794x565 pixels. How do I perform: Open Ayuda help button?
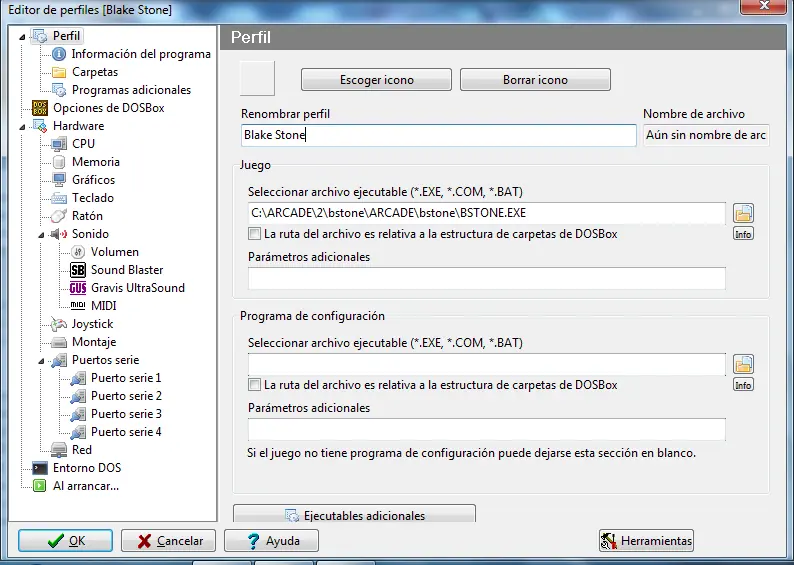(x=271, y=541)
